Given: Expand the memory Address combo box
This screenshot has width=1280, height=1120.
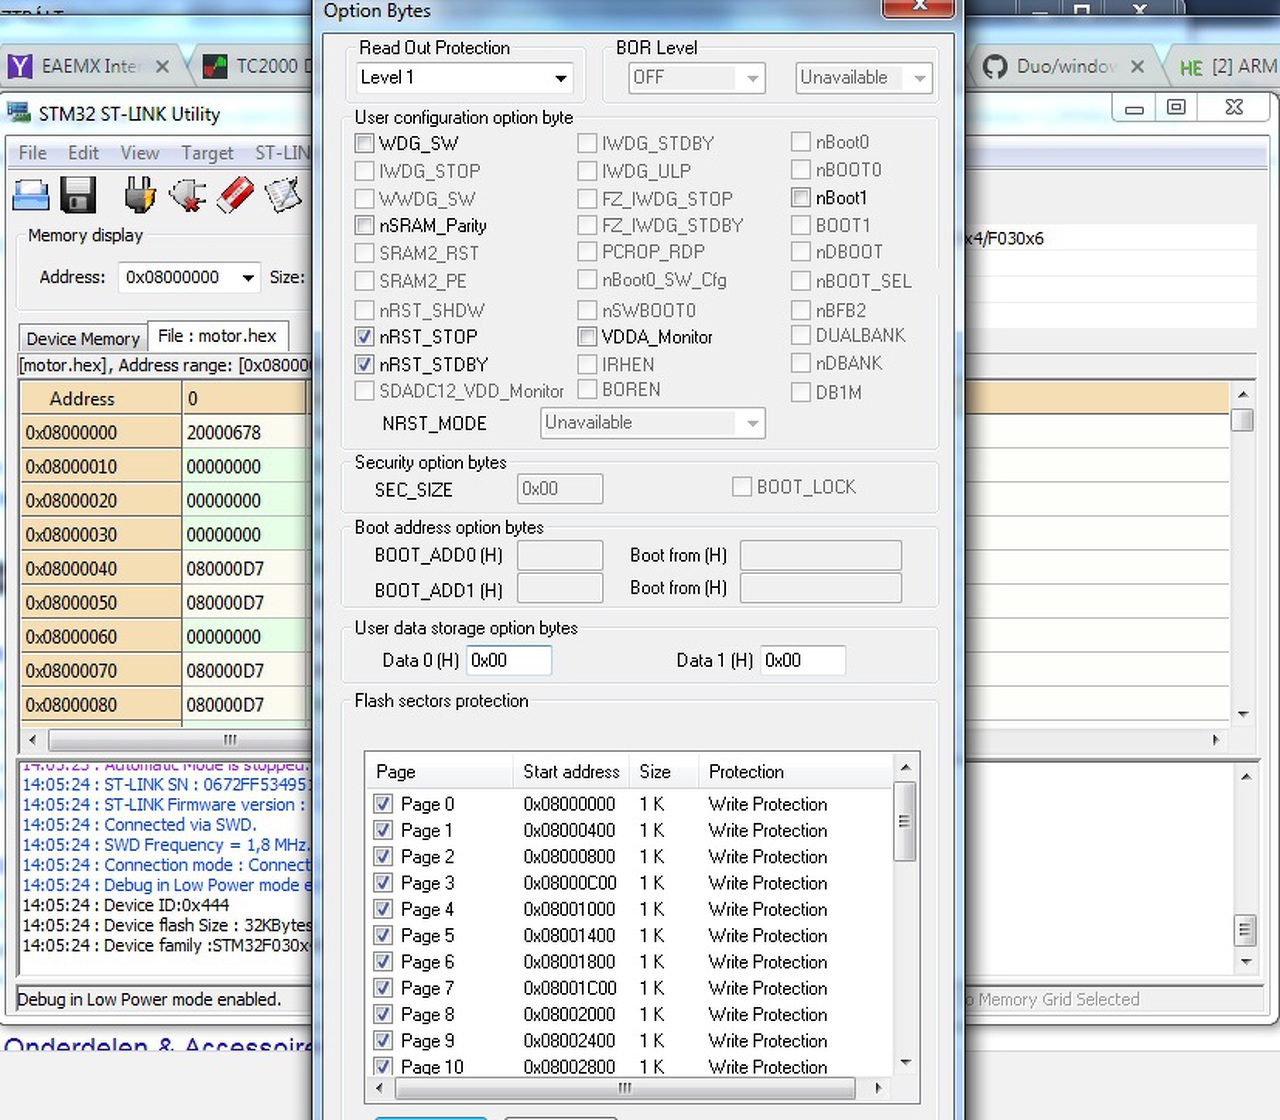Looking at the screenshot, I should click(x=189, y=277).
